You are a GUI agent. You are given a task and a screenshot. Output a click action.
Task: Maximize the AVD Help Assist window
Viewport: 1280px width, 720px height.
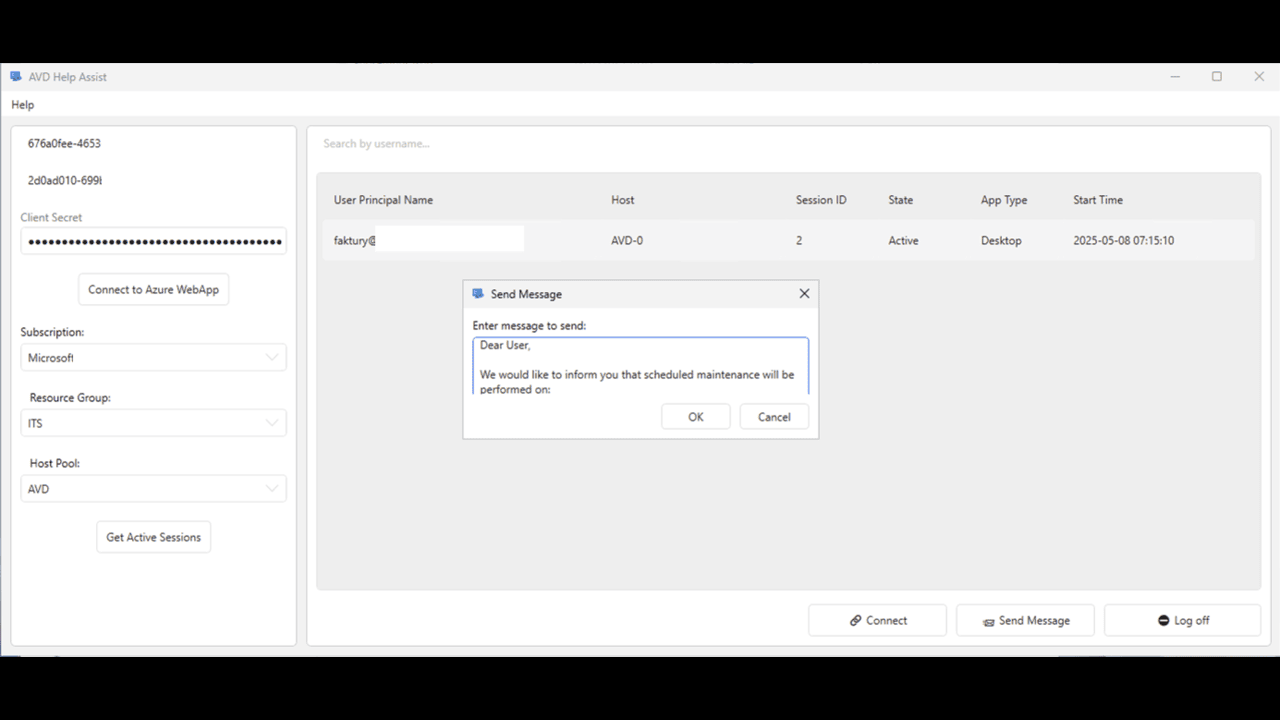click(1217, 77)
